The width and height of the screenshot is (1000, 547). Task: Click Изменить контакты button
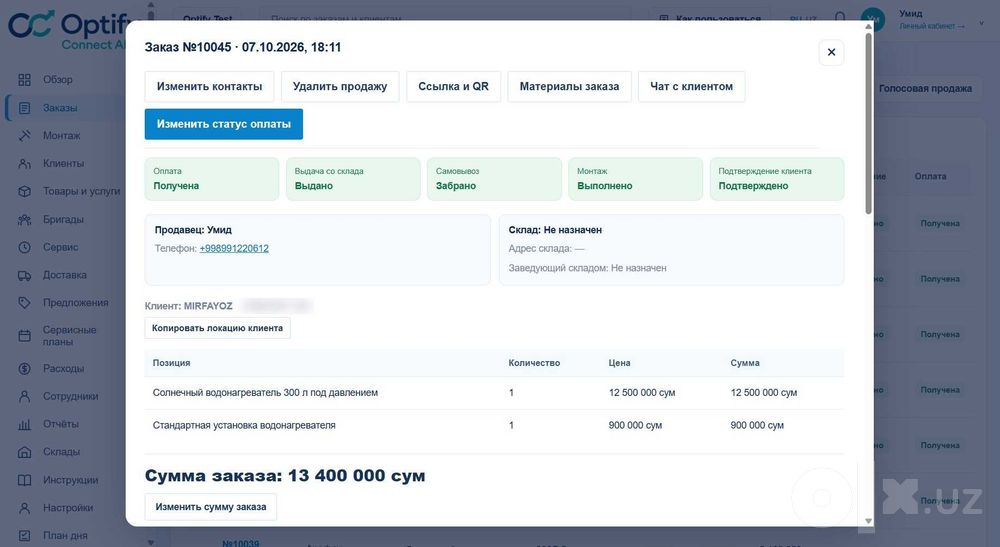[209, 86]
